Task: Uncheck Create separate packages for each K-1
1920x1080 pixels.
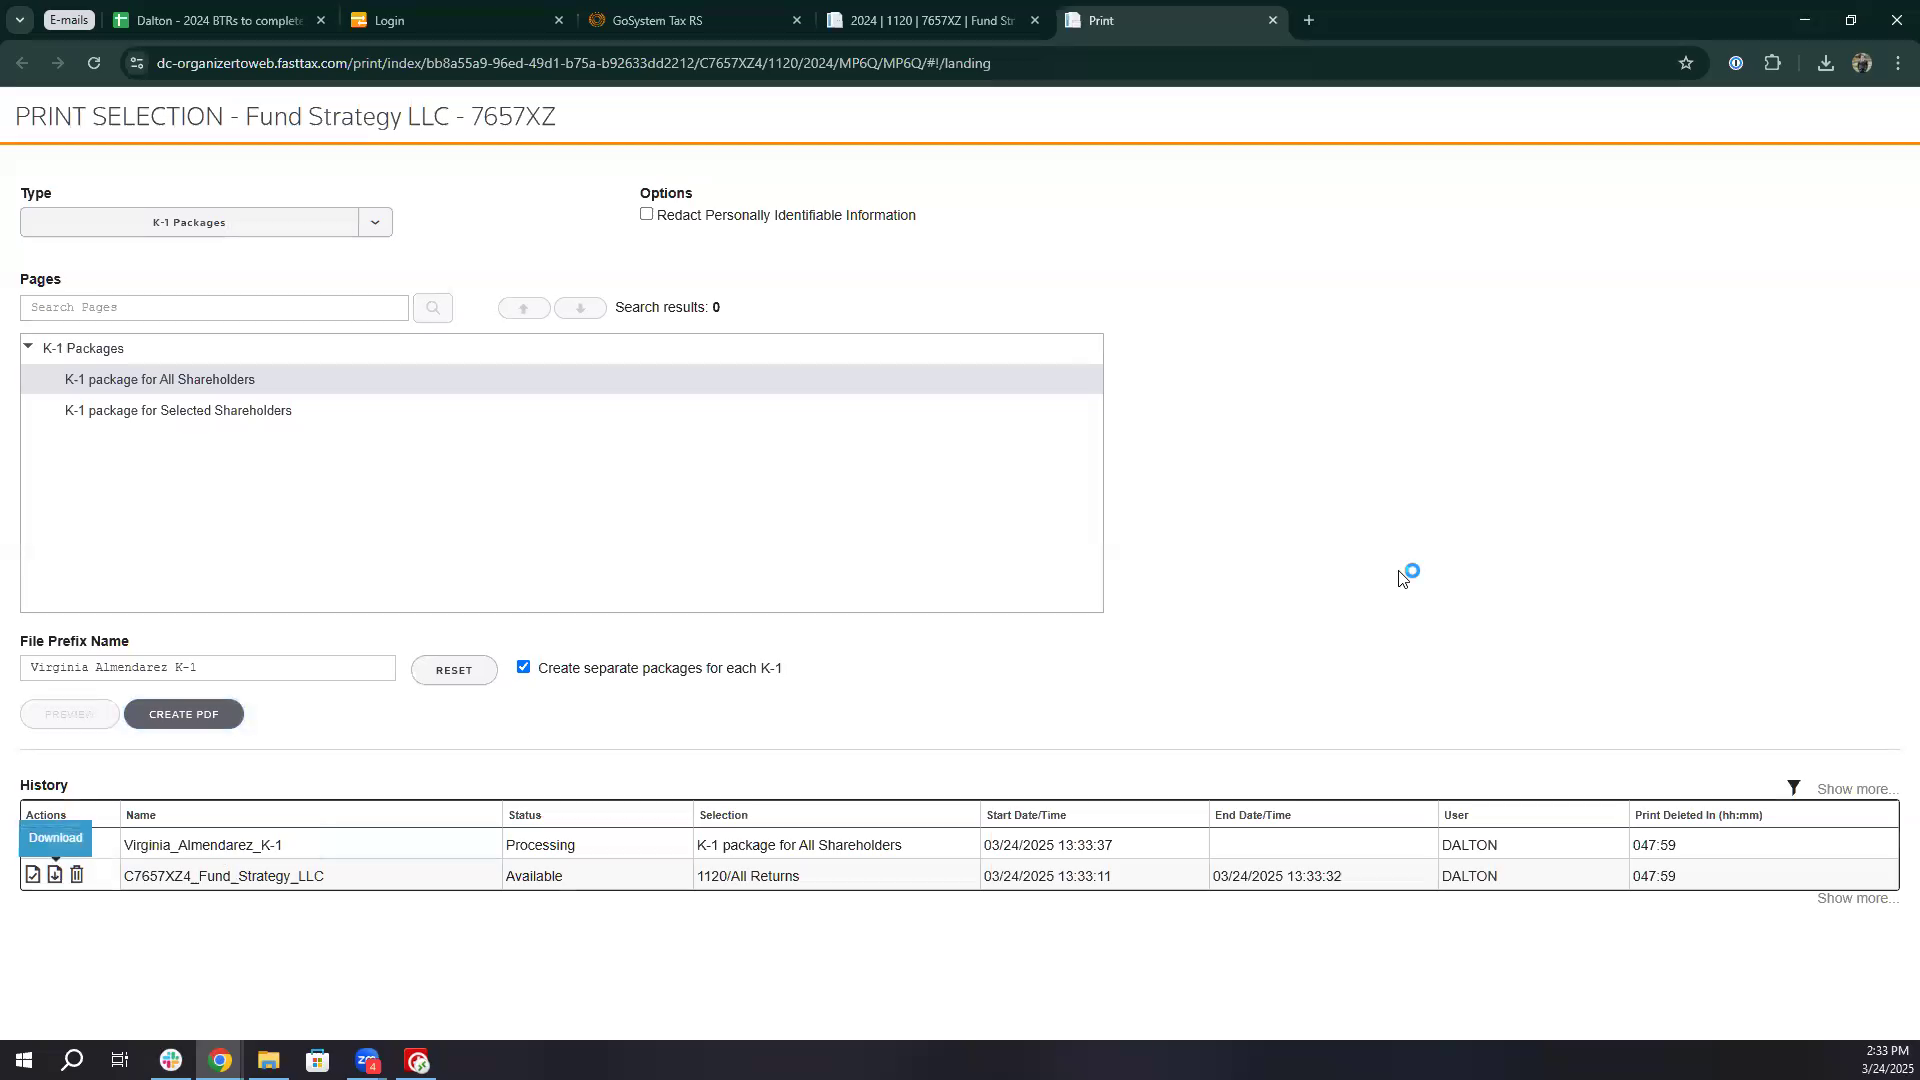Action: pyautogui.click(x=523, y=667)
